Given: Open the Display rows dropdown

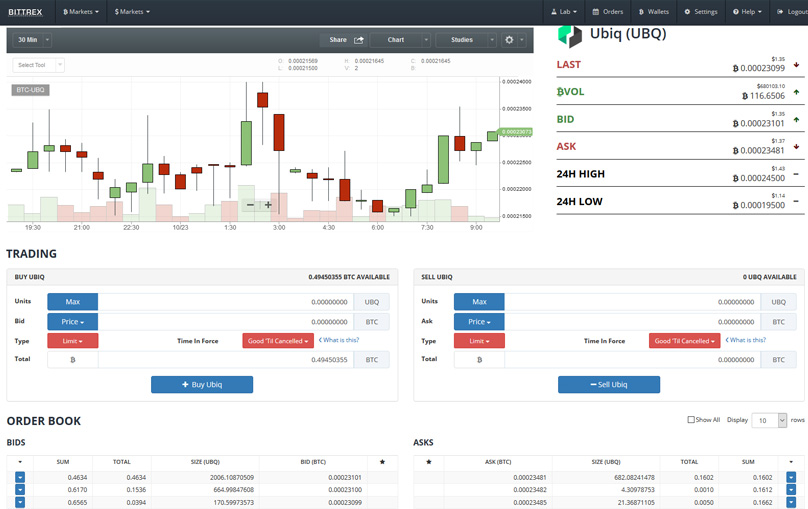Looking at the screenshot, I should [x=769, y=420].
